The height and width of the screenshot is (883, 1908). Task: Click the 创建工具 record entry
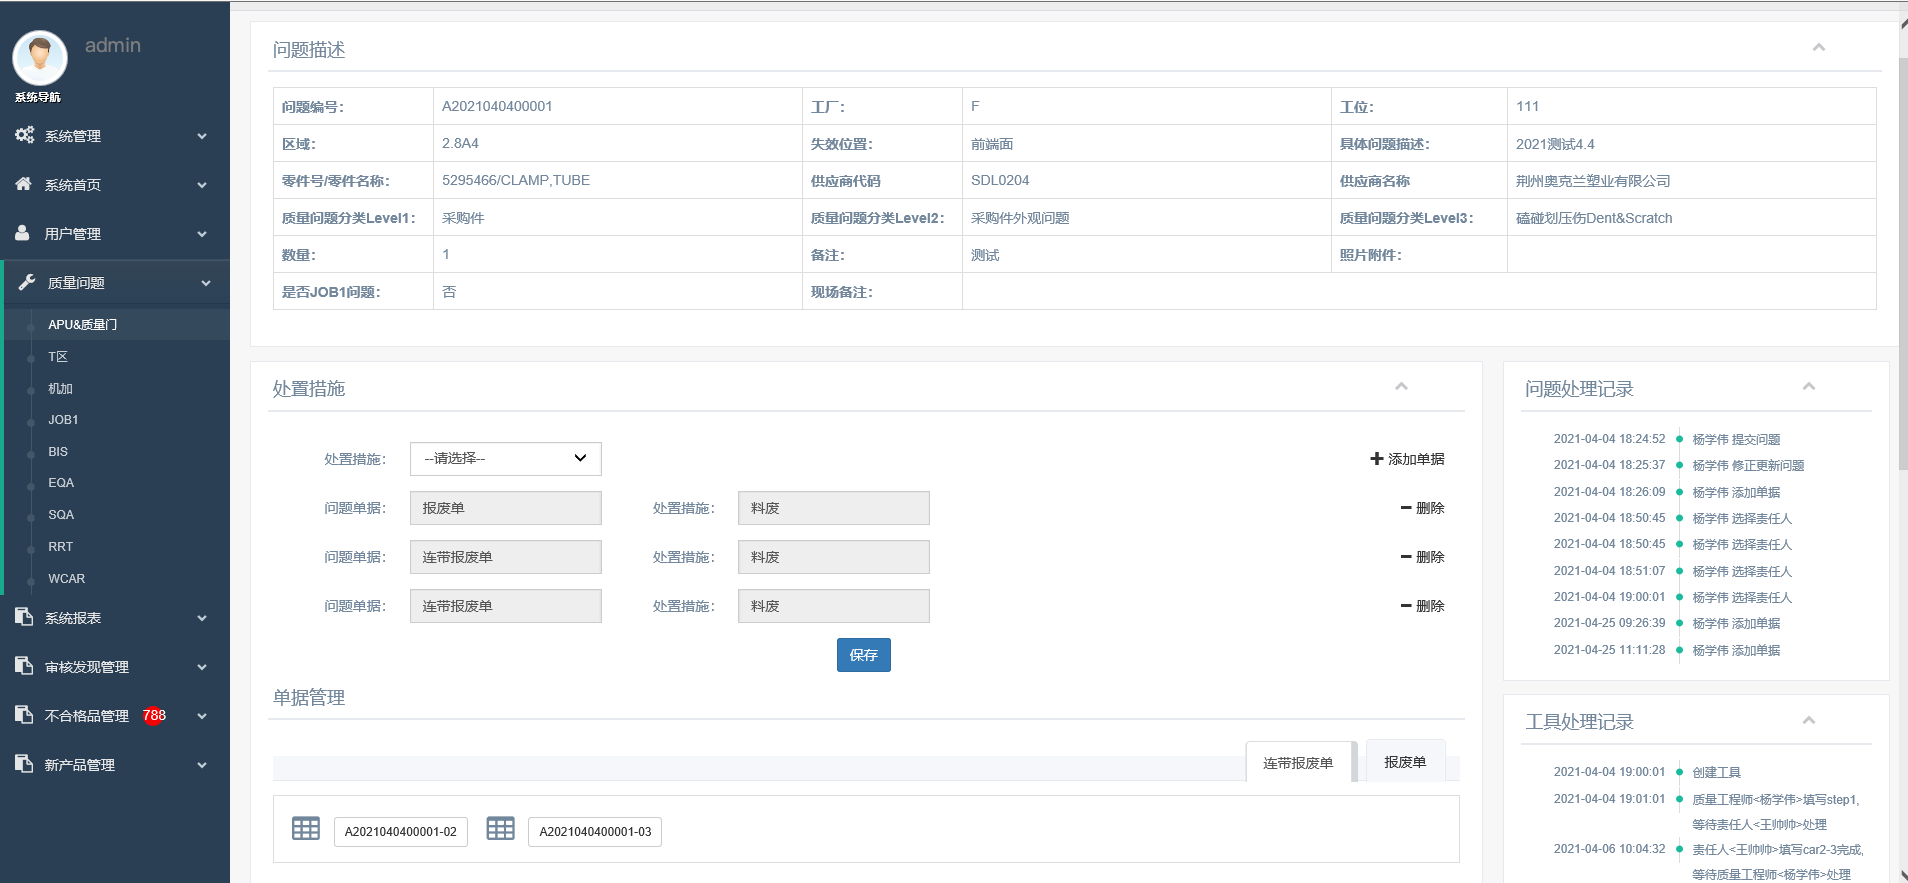(1716, 772)
